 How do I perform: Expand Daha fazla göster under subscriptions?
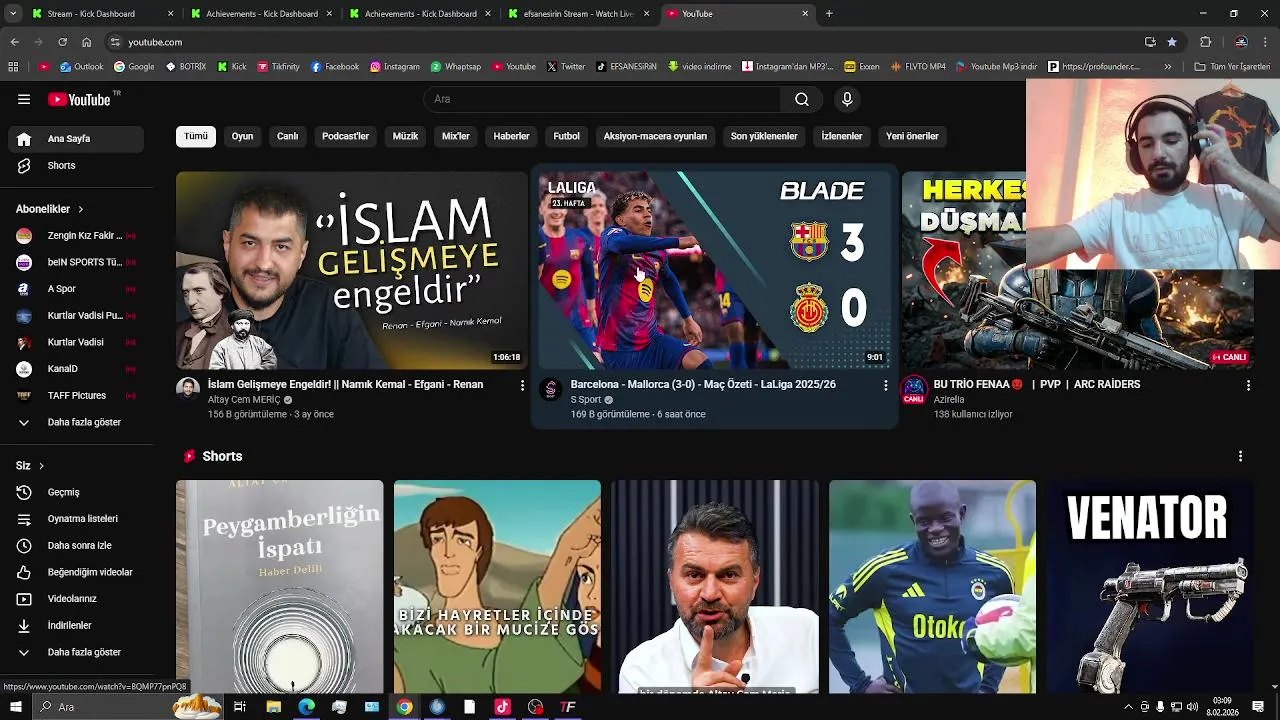(76, 422)
